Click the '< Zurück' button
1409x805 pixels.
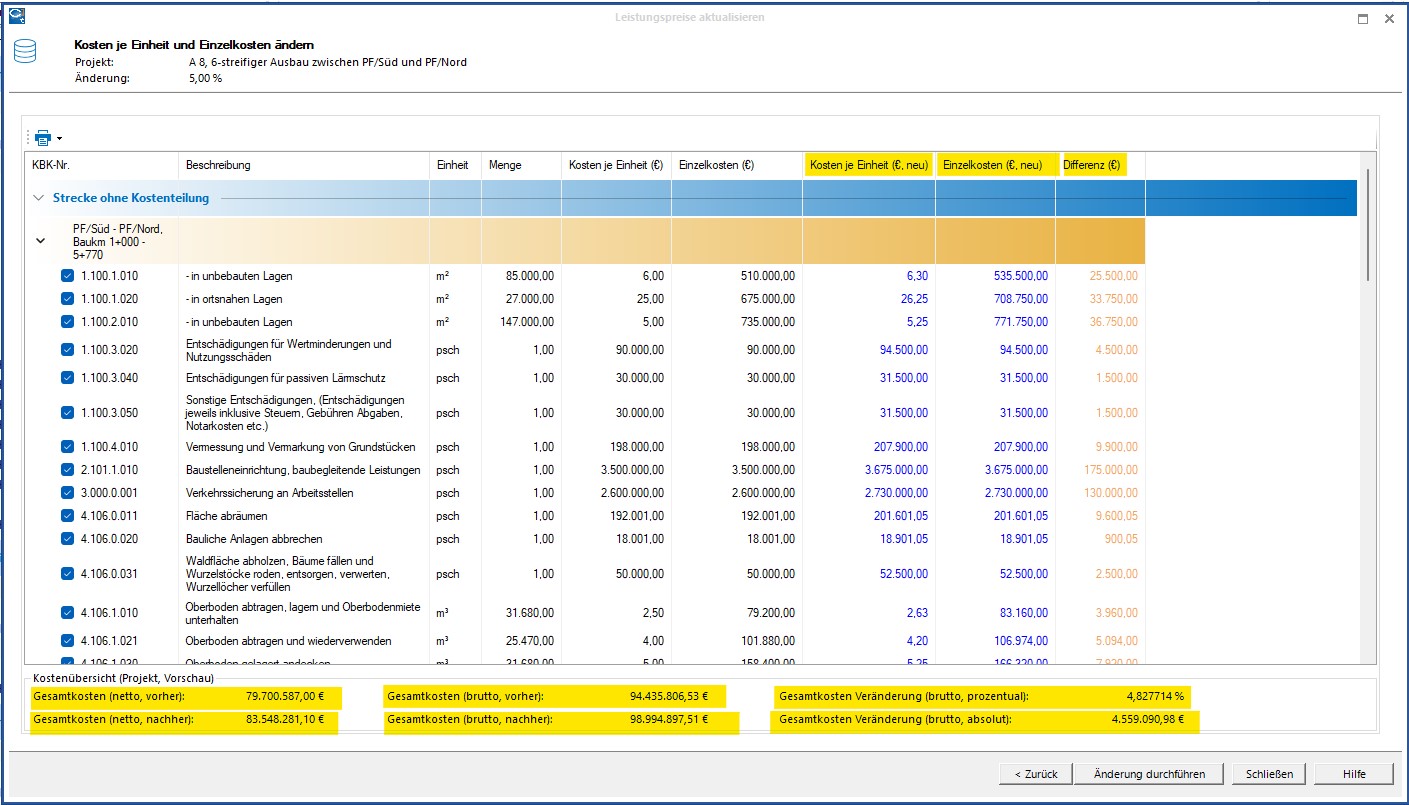click(1035, 774)
